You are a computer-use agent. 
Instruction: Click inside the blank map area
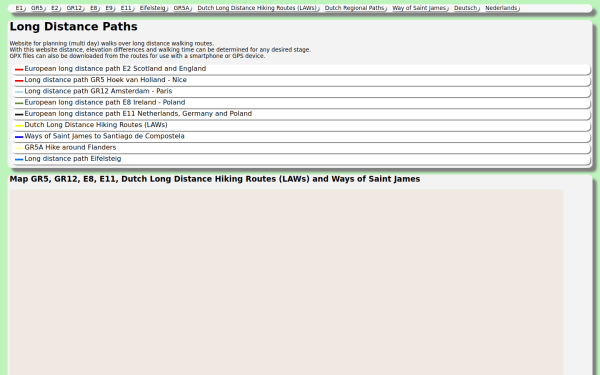pos(286,282)
